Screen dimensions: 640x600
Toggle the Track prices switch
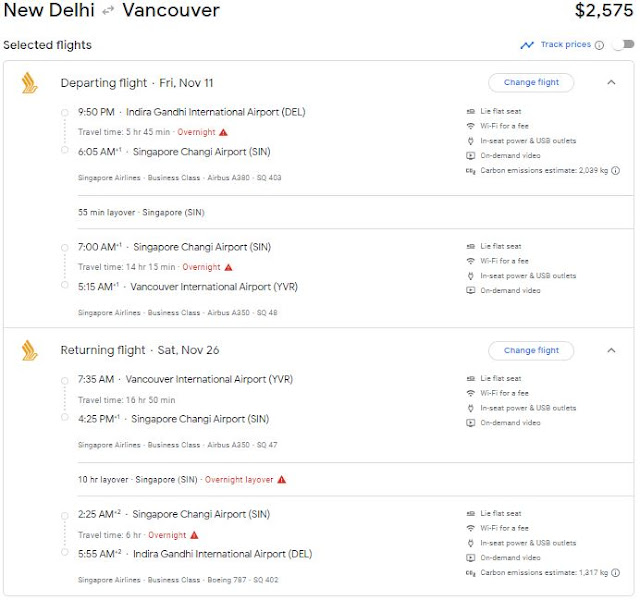pyautogui.click(x=623, y=45)
